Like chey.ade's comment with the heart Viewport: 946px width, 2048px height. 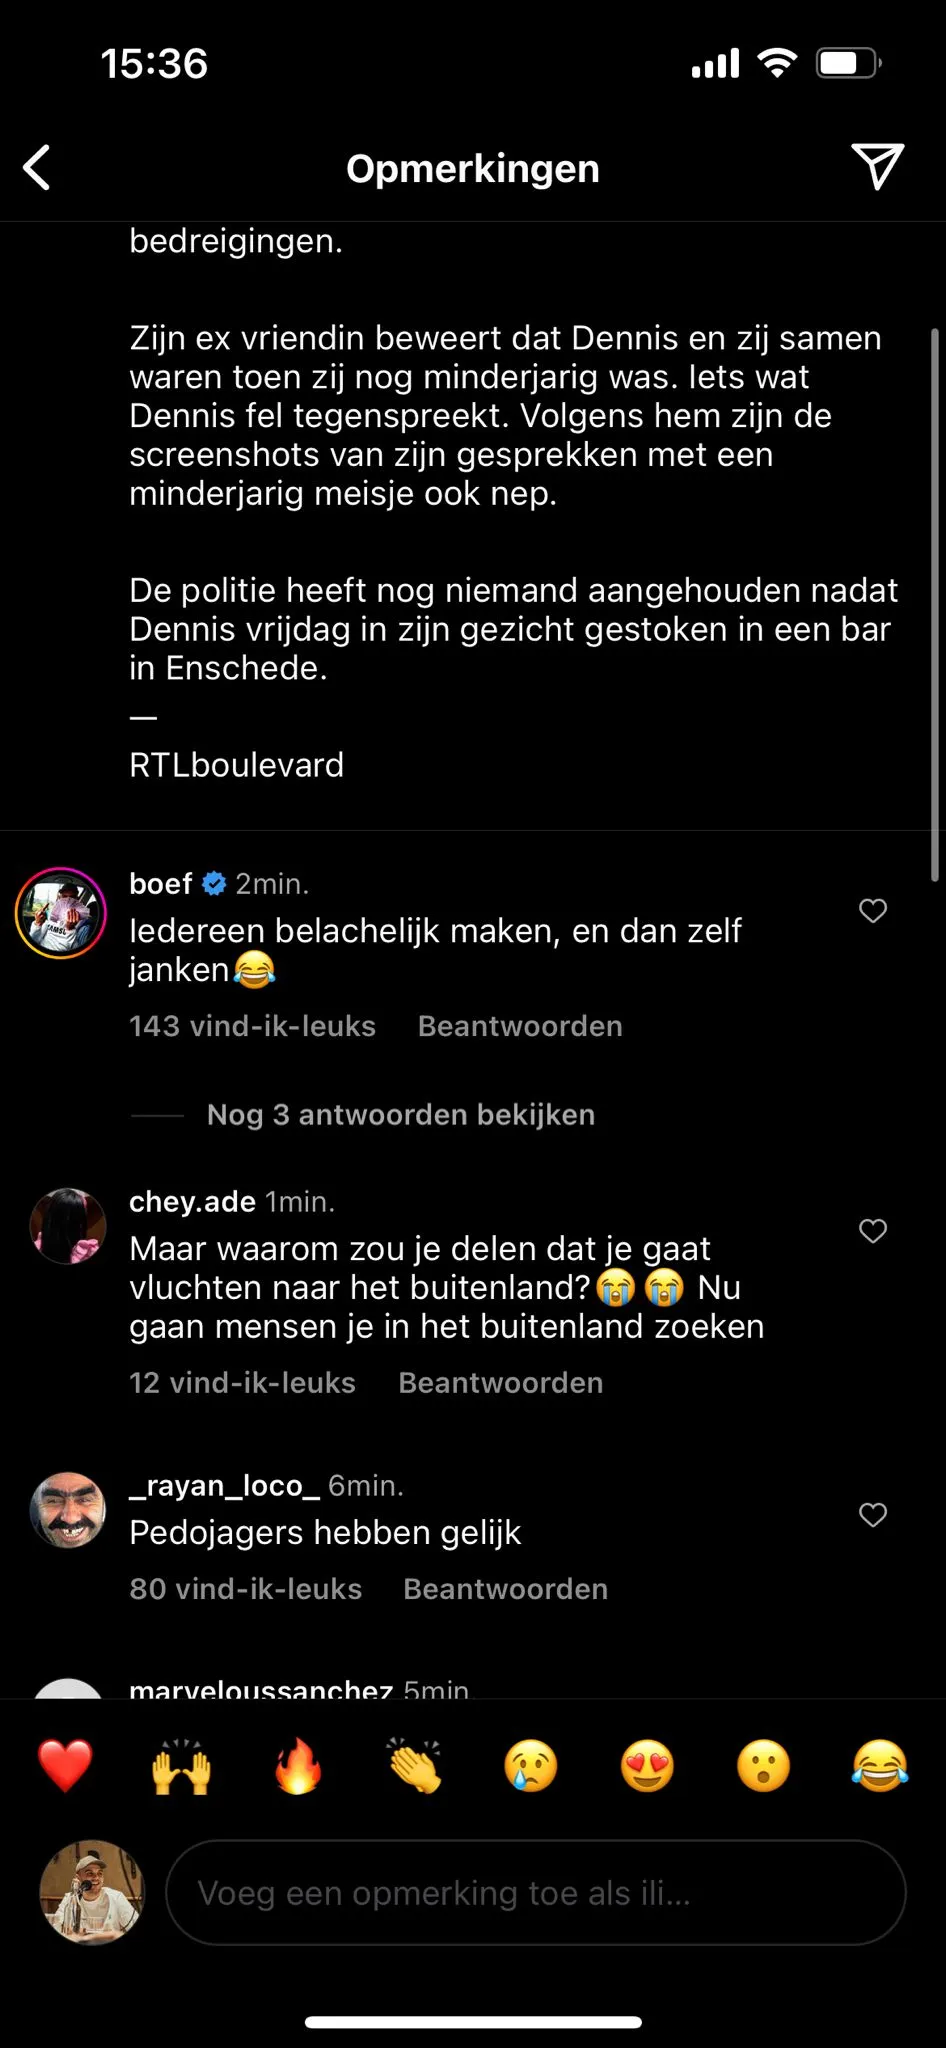coord(873,1230)
